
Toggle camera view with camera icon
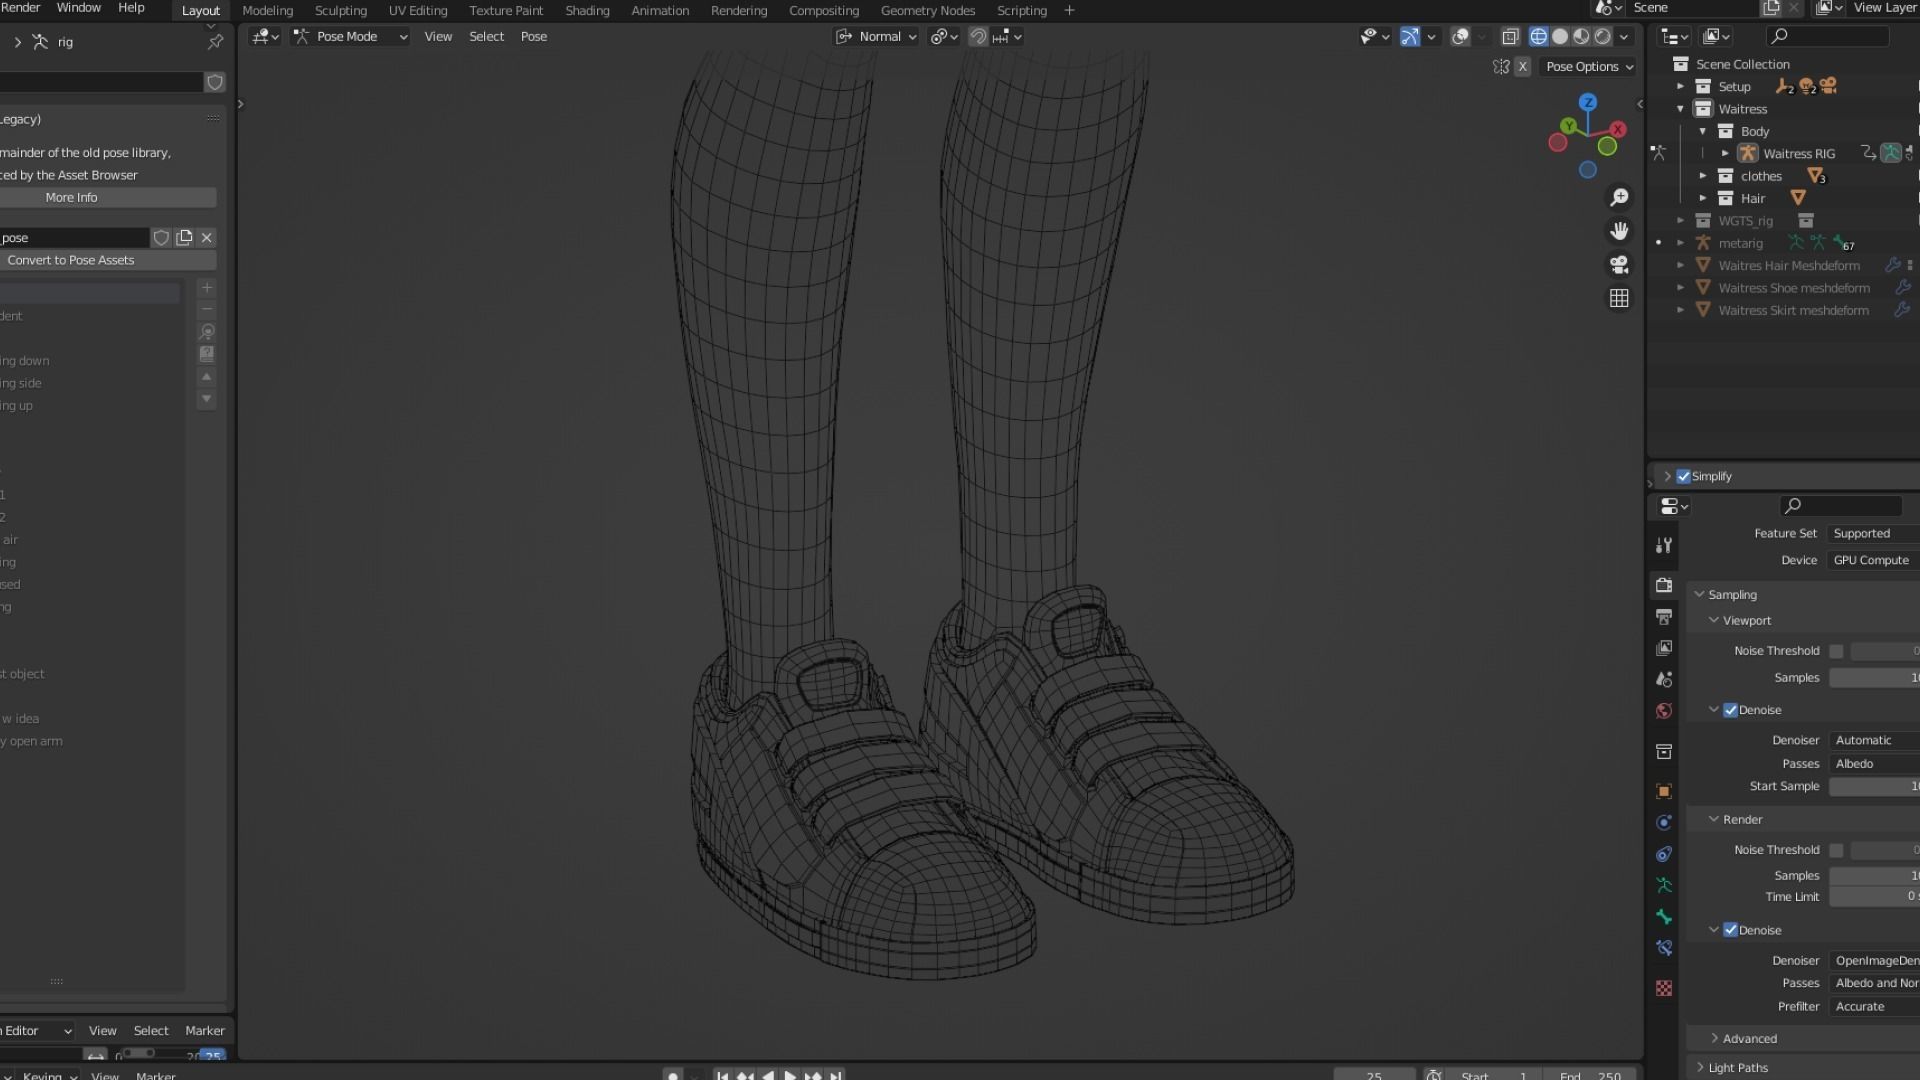(1619, 265)
